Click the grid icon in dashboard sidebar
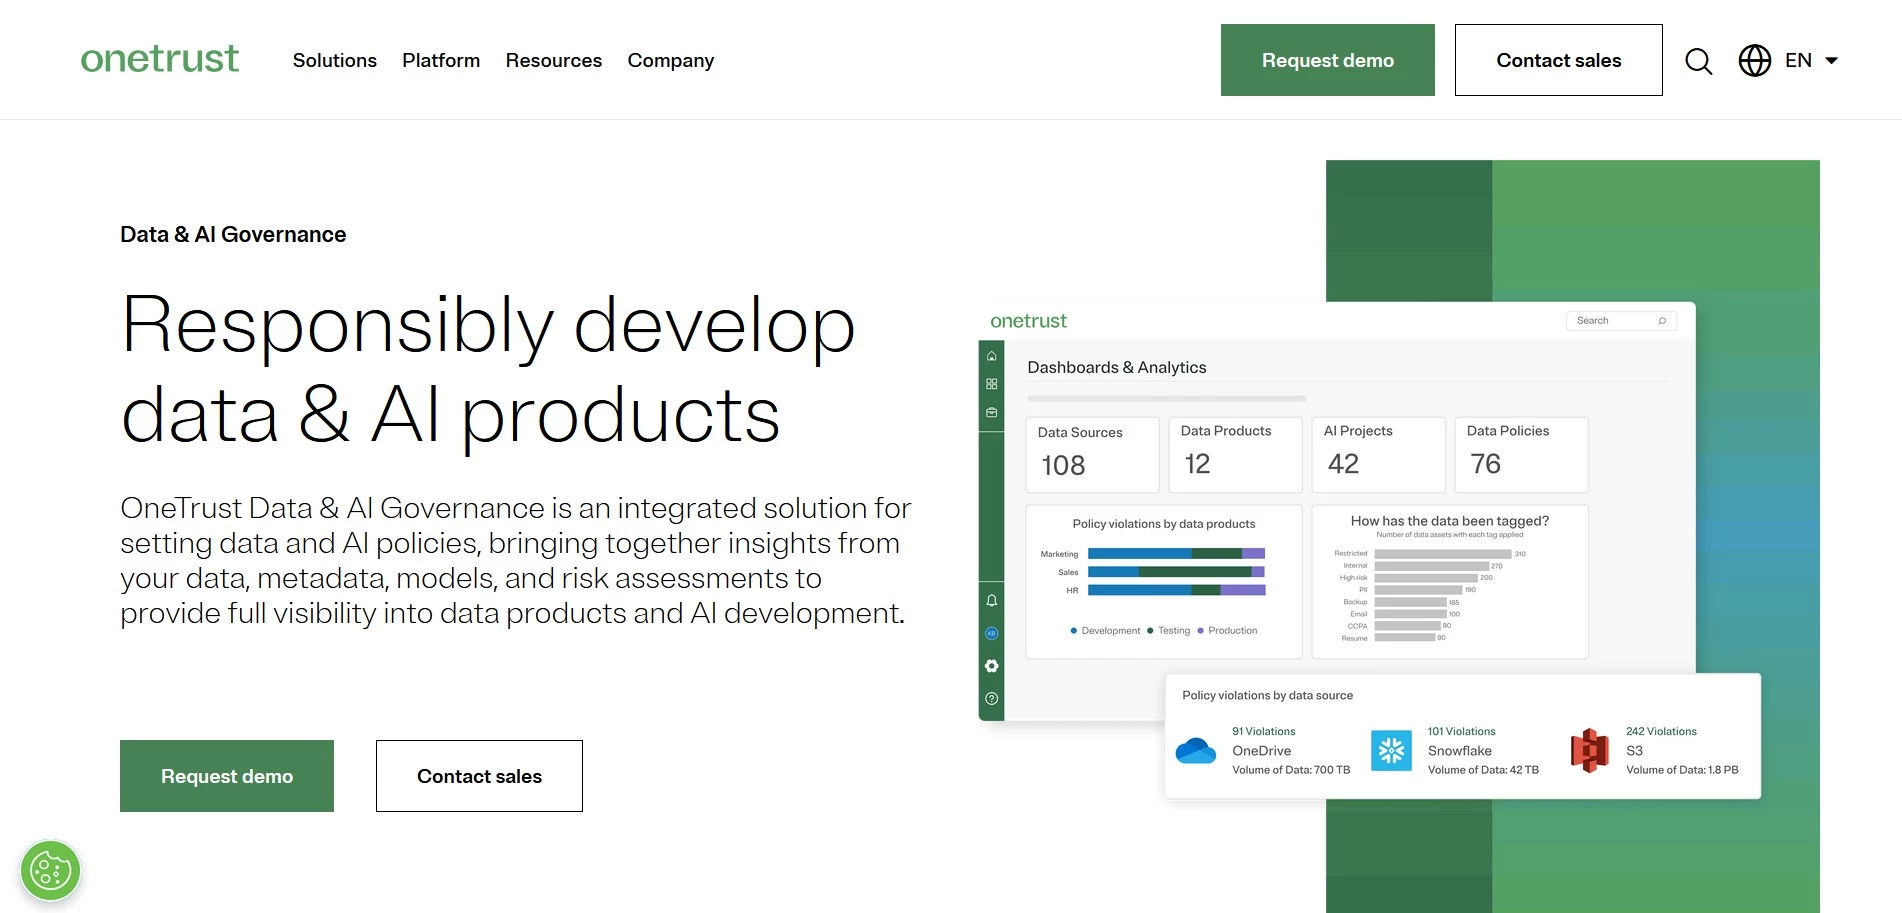The height and width of the screenshot is (913, 1902). (991, 384)
